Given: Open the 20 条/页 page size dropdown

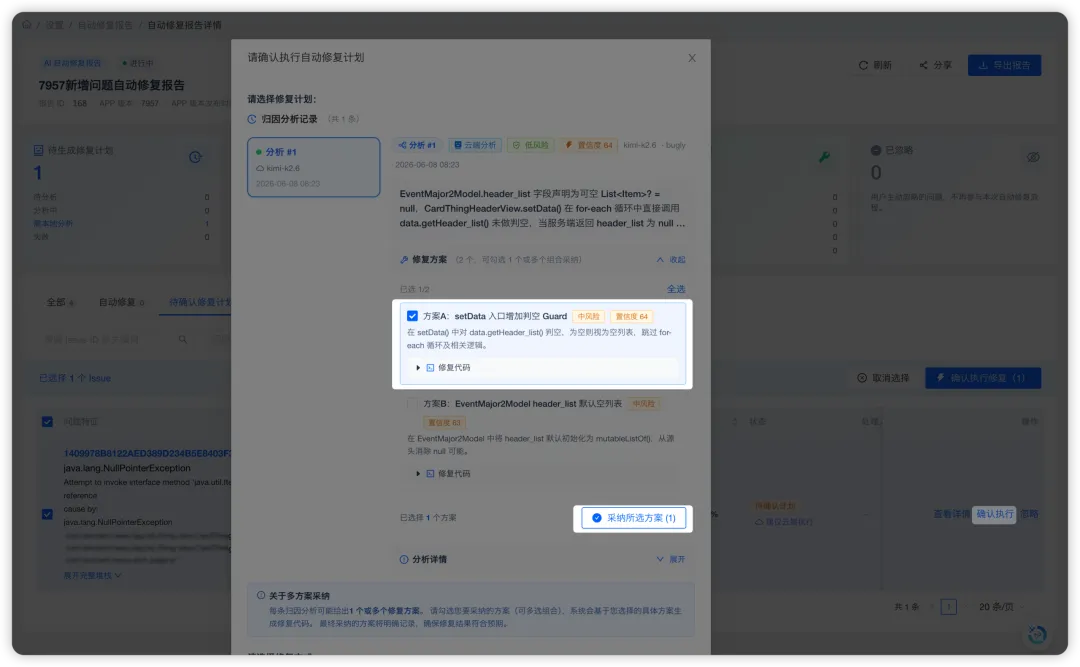Looking at the screenshot, I should (x=1001, y=607).
